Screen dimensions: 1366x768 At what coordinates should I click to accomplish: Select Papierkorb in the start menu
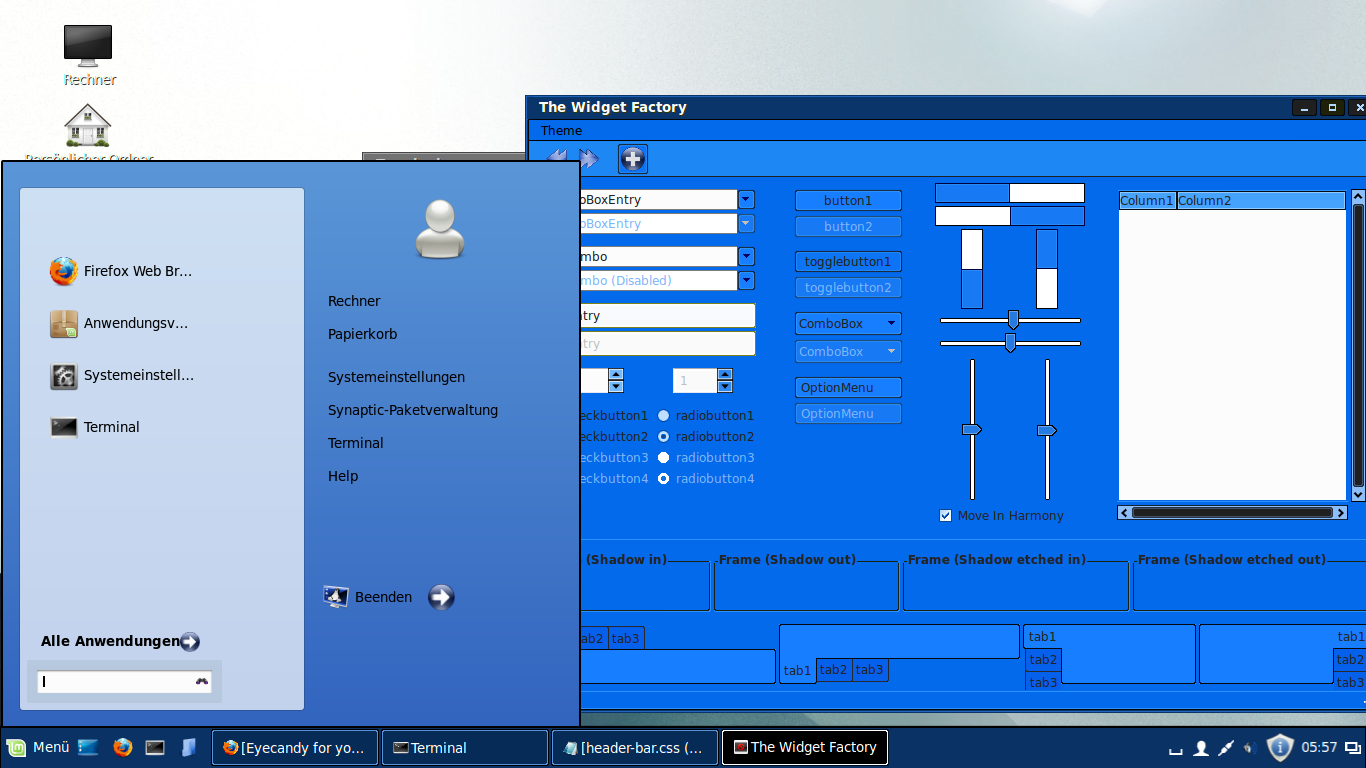pyautogui.click(x=362, y=334)
